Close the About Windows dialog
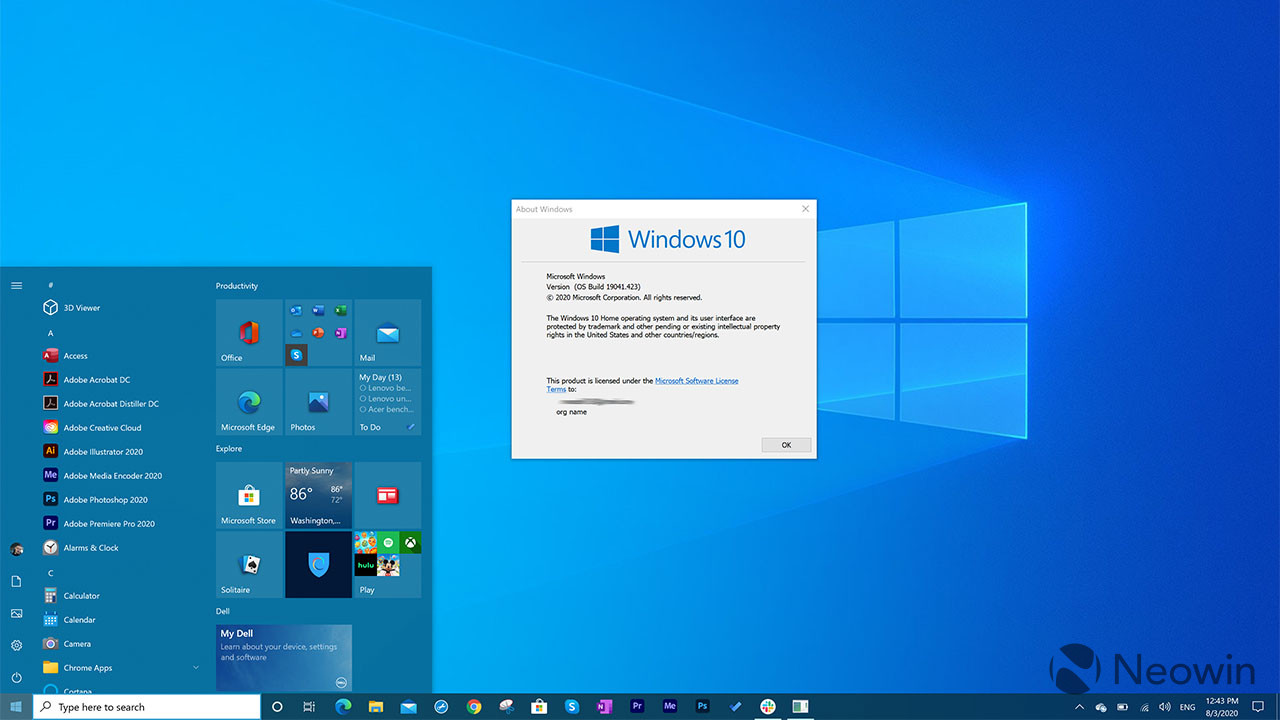 point(805,209)
